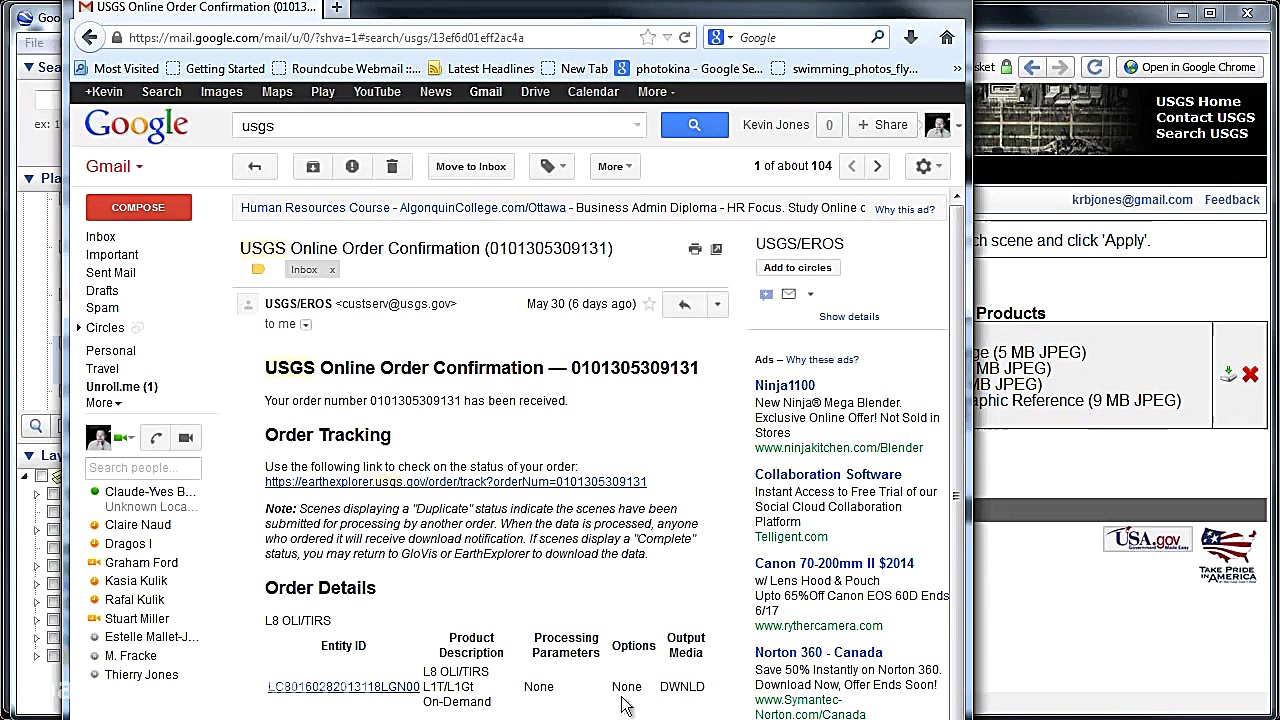Reload the Gmail page
The height and width of the screenshot is (720, 1280).
684,38
